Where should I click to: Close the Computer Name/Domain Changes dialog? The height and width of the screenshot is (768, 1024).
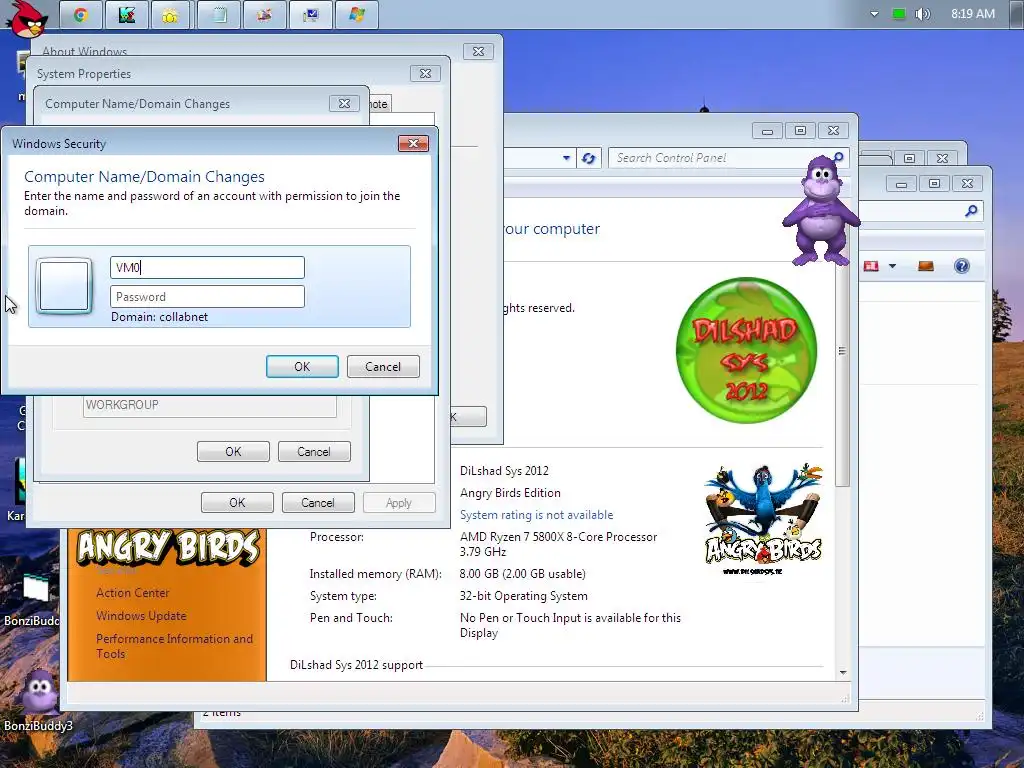click(344, 103)
